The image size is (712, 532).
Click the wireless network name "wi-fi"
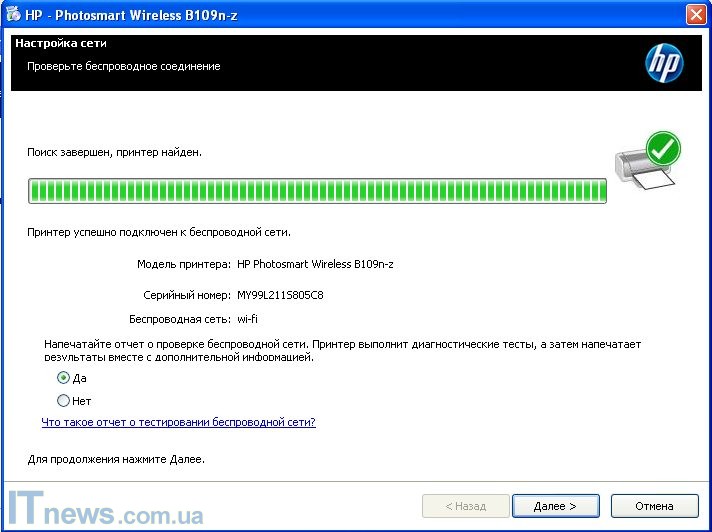[x=248, y=319]
